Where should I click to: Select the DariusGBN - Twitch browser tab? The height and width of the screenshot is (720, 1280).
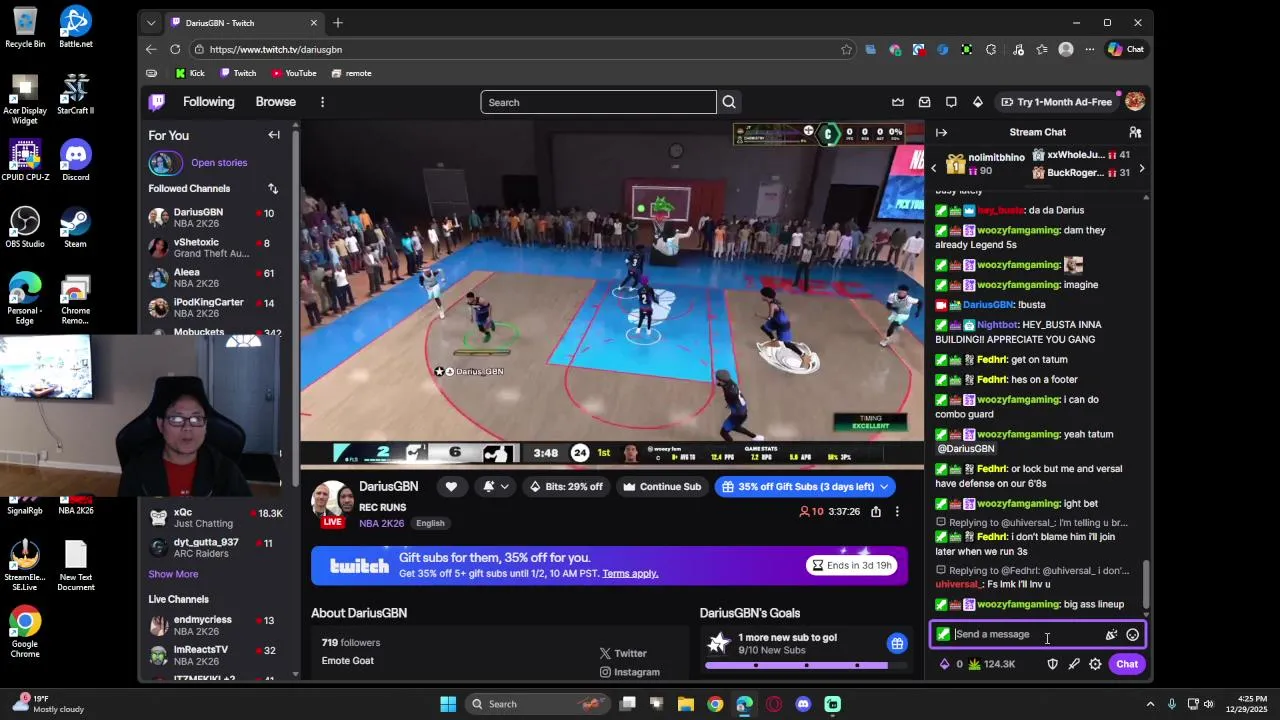click(244, 23)
